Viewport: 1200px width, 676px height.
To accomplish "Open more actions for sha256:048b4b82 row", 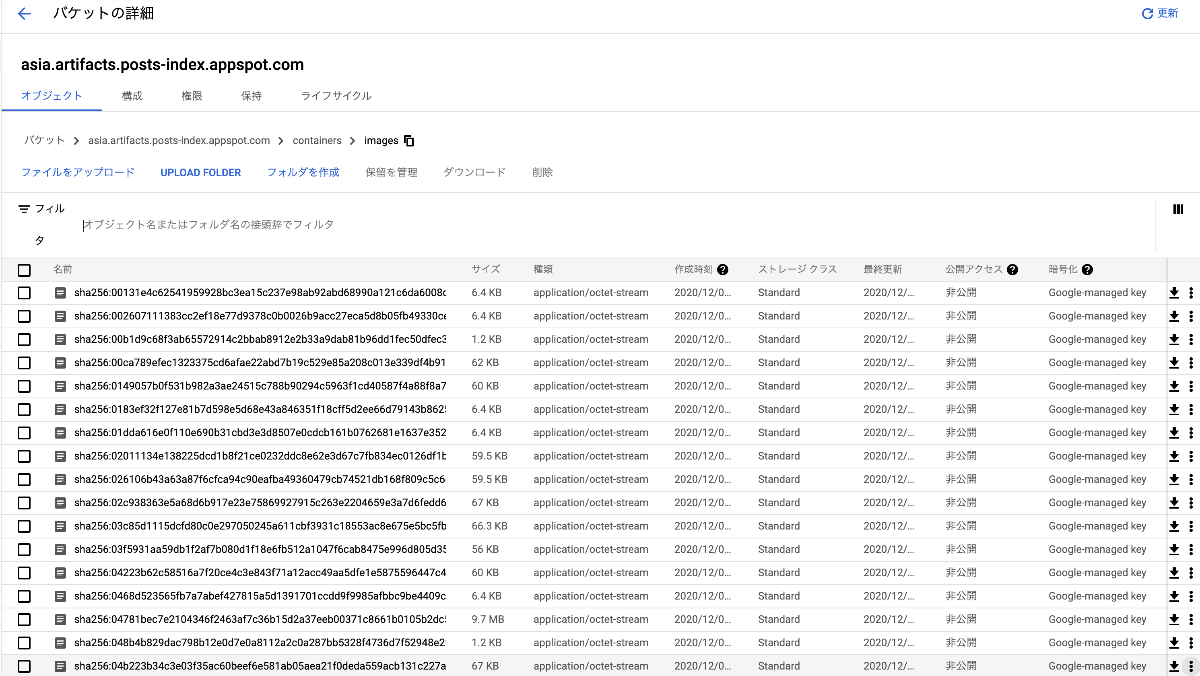I will 1191,643.
